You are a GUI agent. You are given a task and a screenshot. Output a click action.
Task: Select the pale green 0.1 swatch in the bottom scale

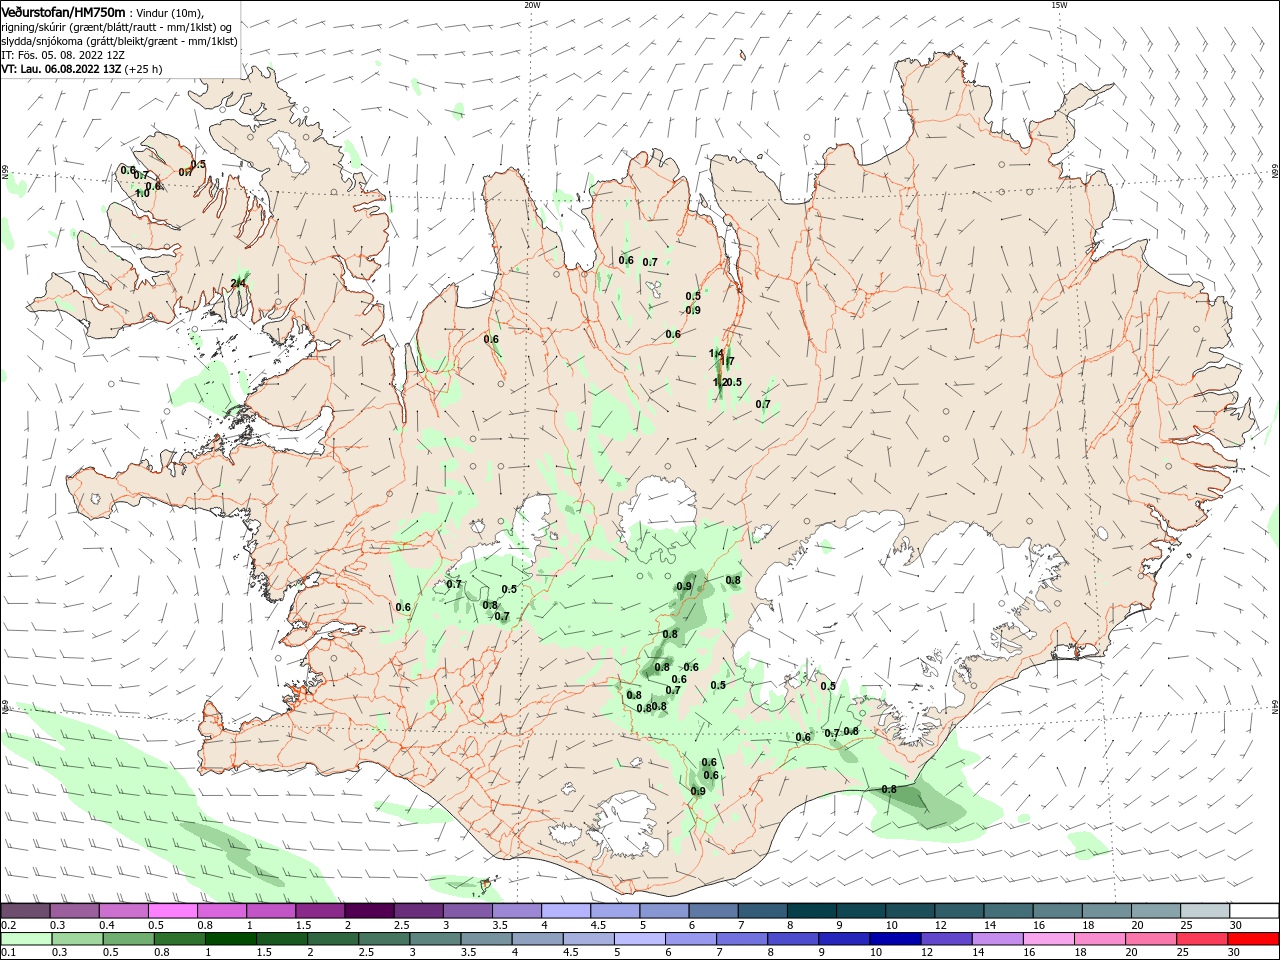pyautogui.click(x=27, y=939)
